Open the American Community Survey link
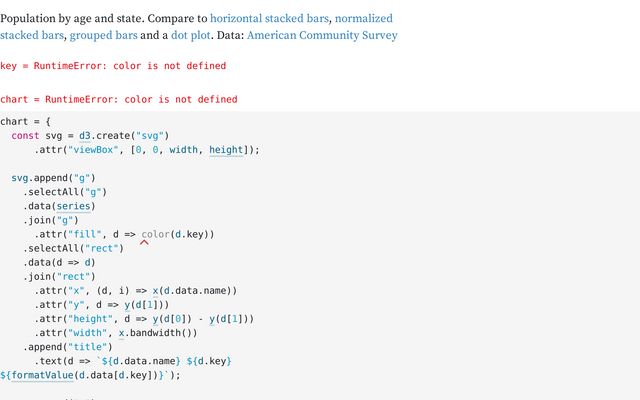Screen dimensions: 640x400 (x=322, y=35)
